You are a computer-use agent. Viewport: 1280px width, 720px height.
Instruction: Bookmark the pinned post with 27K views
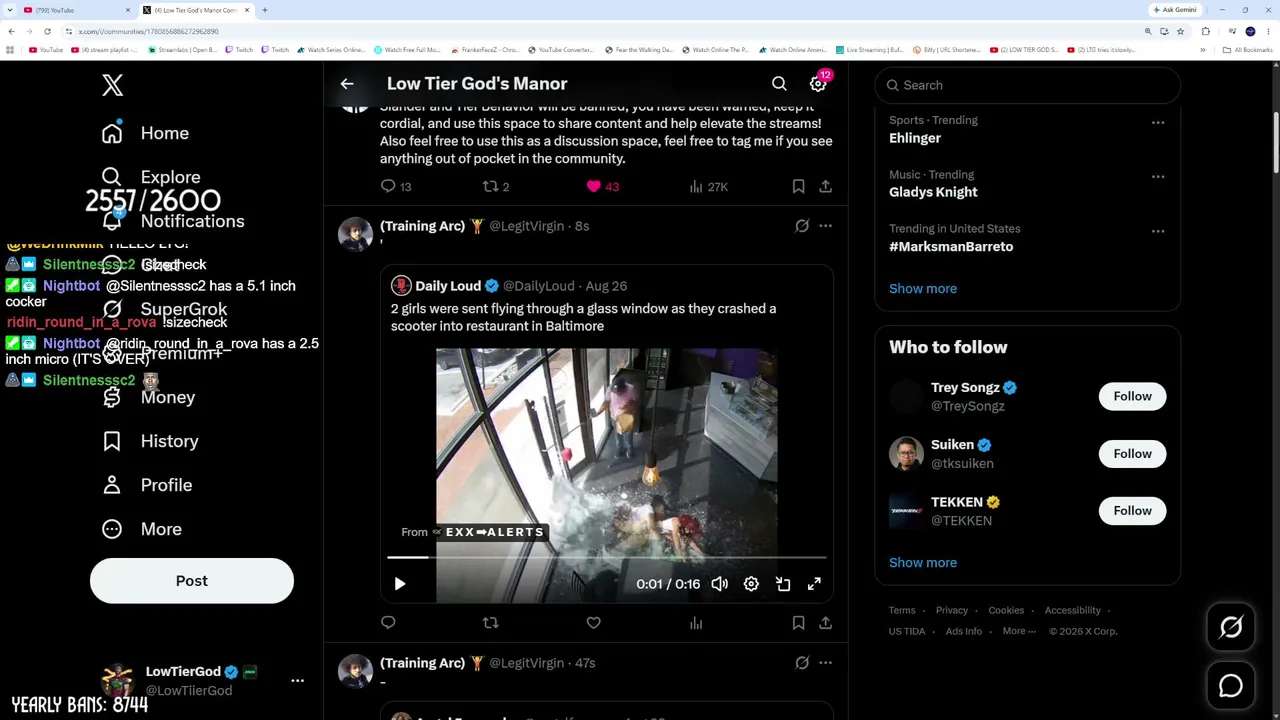point(798,187)
